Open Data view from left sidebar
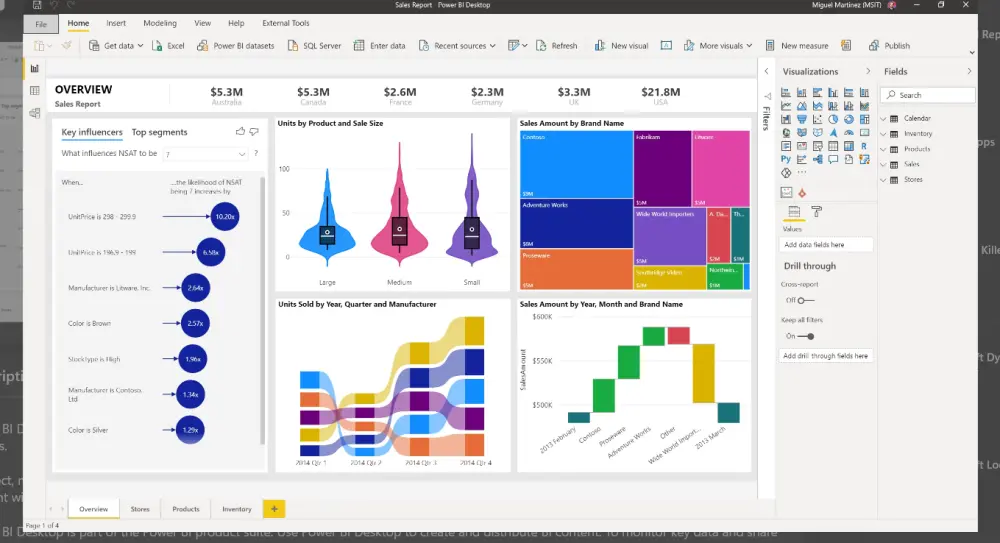 tap(34, 91)
